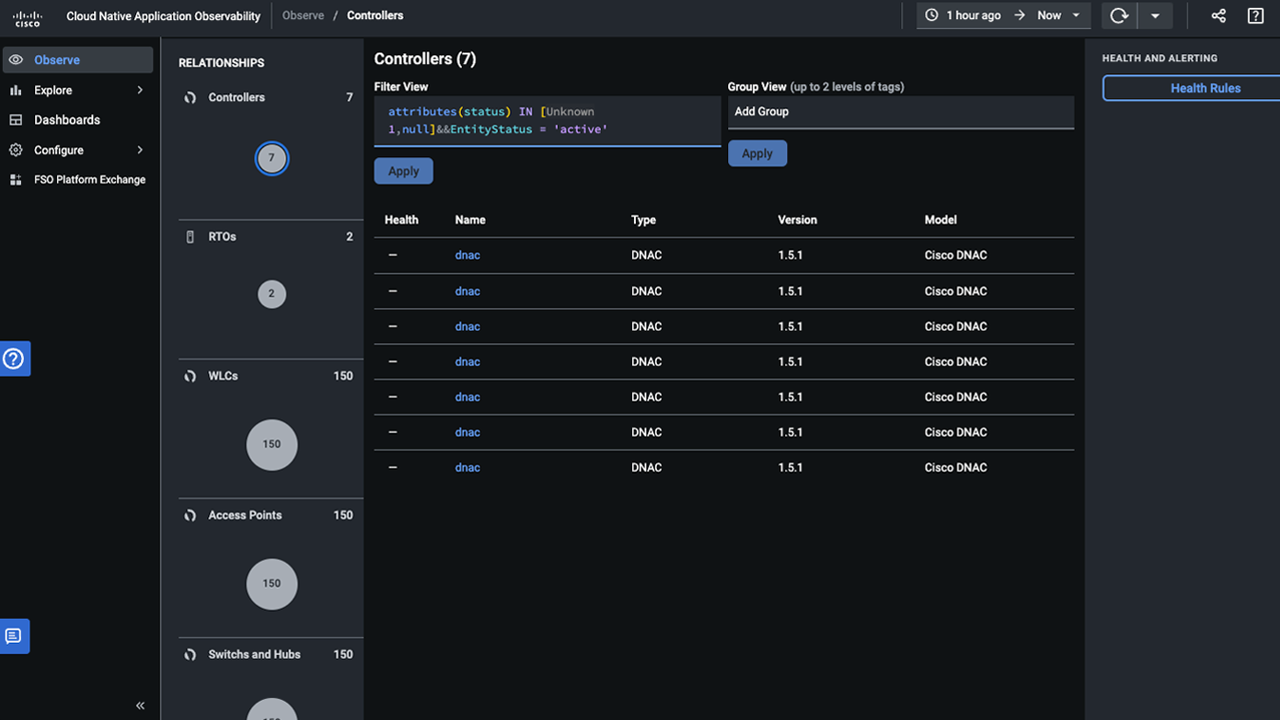Screen dimensions: 1280x720
Task: Select the RTOs count bubble
Action: tap(271, 293)
